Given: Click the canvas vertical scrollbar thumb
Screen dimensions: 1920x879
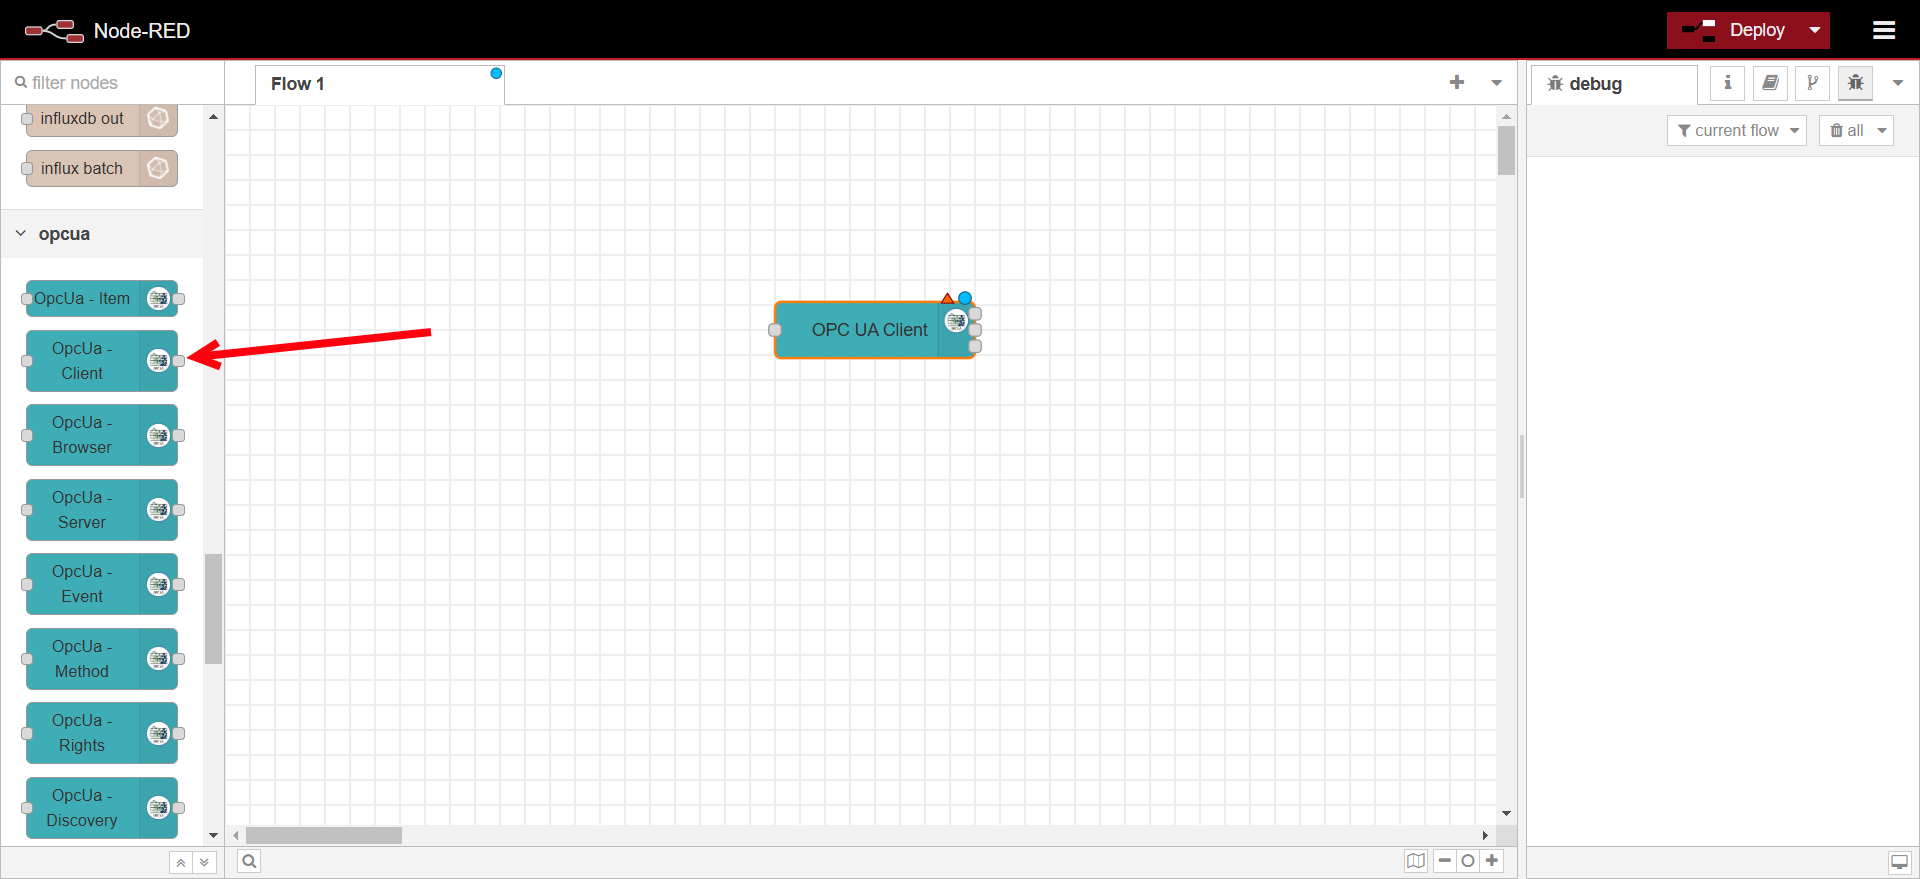Looking at the screenshot, I should (x=1506, y=151).
